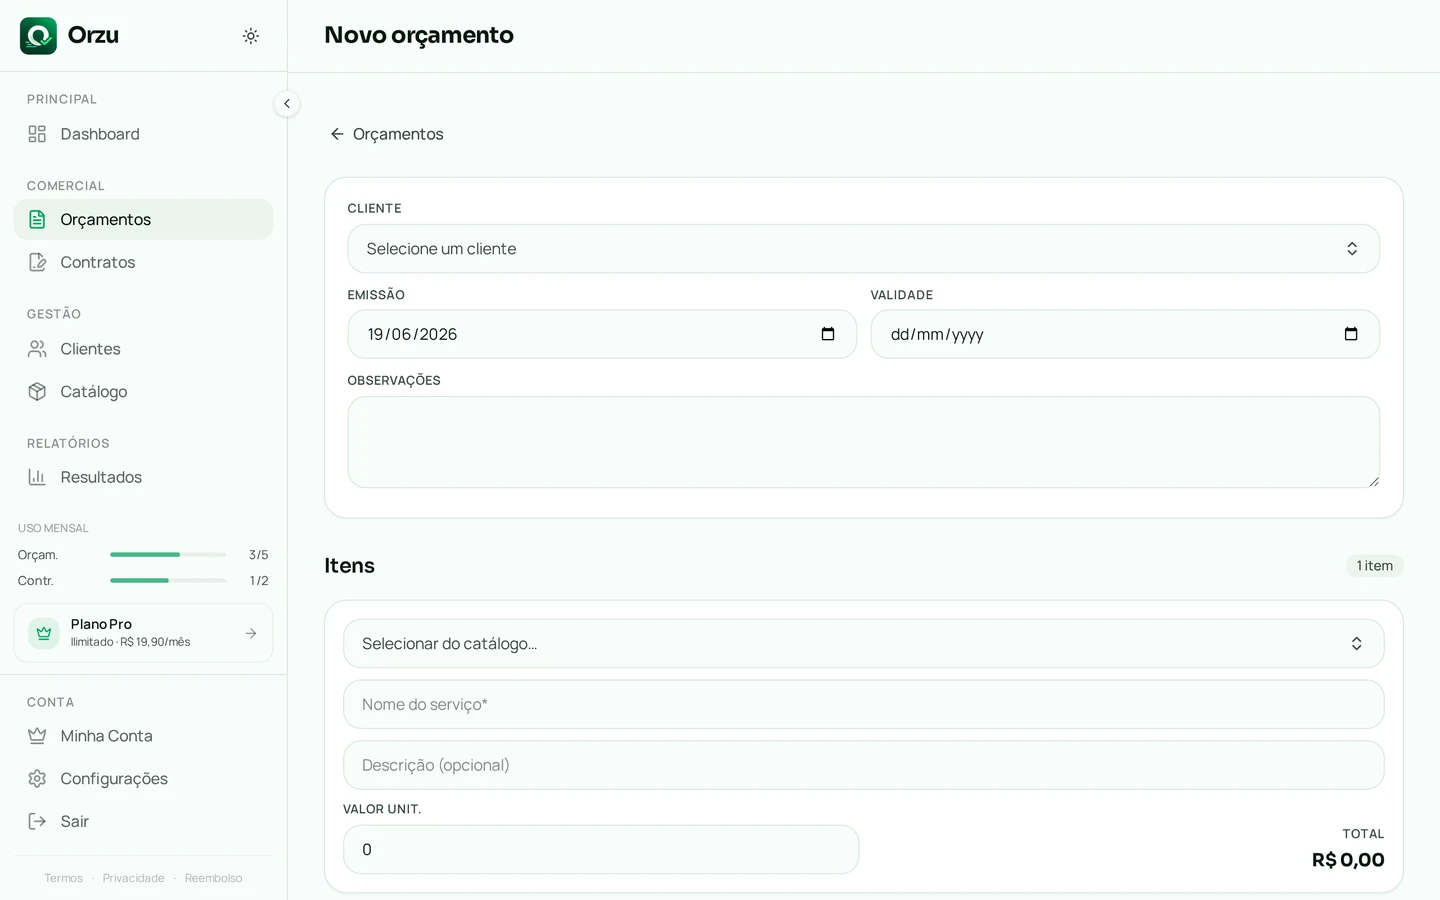
Task: Click the Orzu logo icon
Action: pyautogui.click(x=38, y=36)
